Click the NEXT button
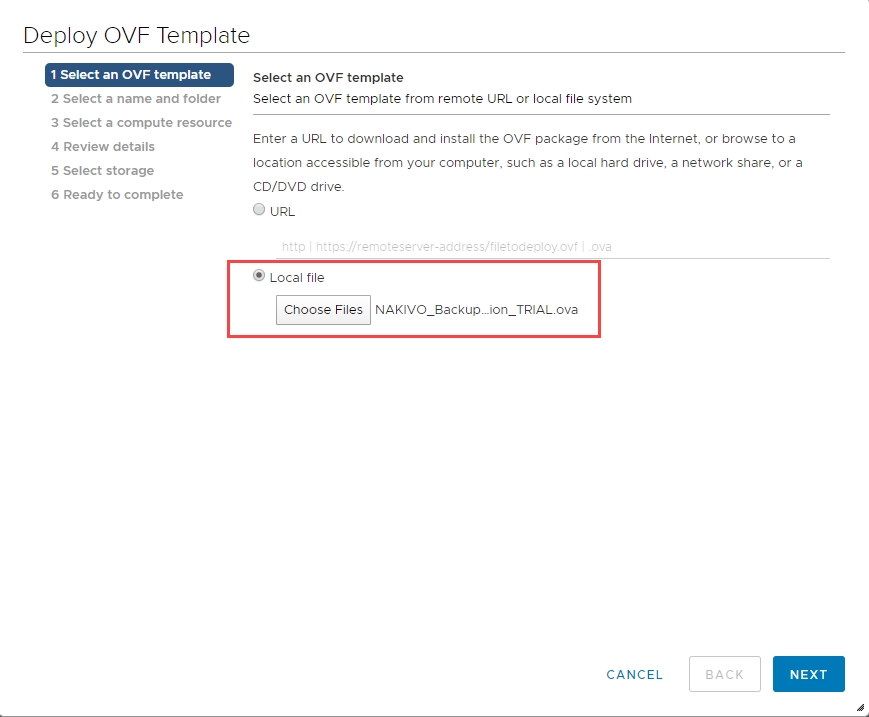The height and width of the screenshot is (717, 869). [808, 674]
